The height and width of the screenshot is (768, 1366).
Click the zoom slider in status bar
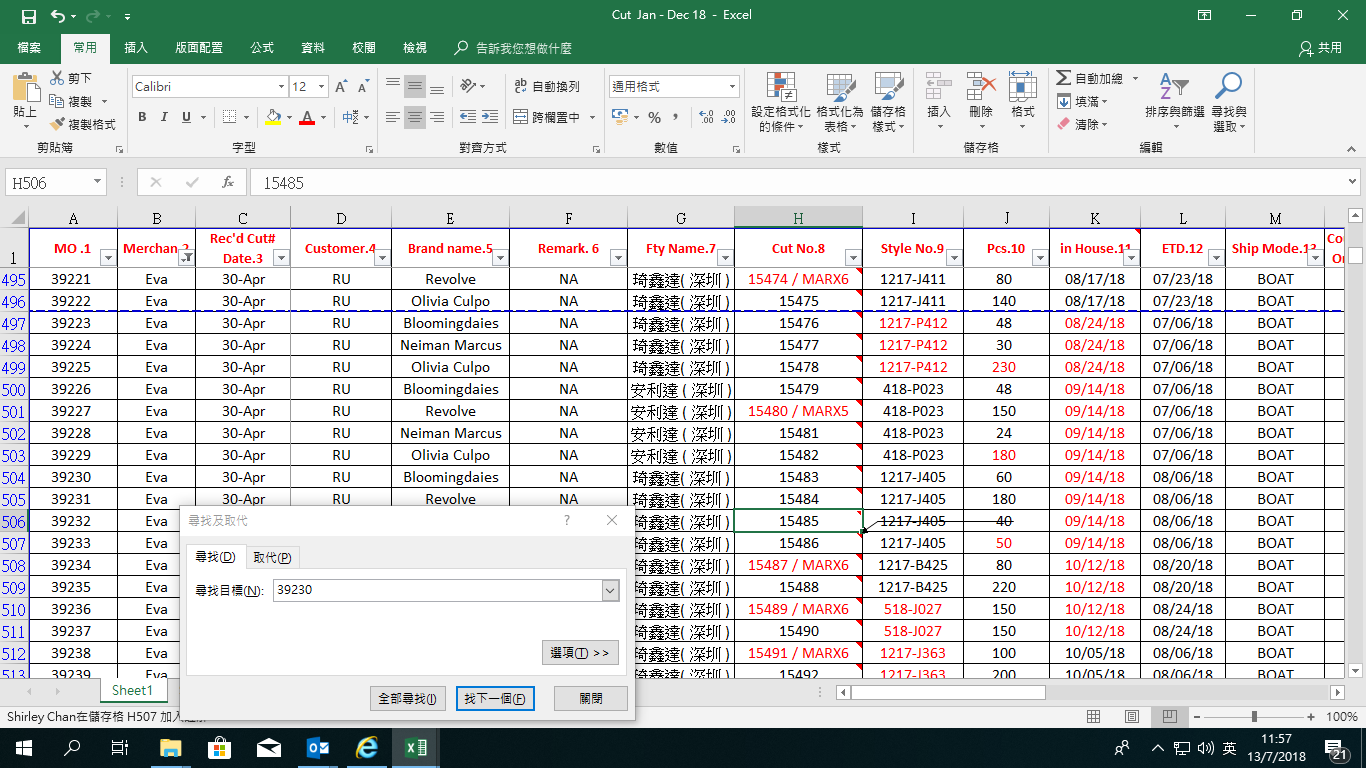click(1256, 717)
